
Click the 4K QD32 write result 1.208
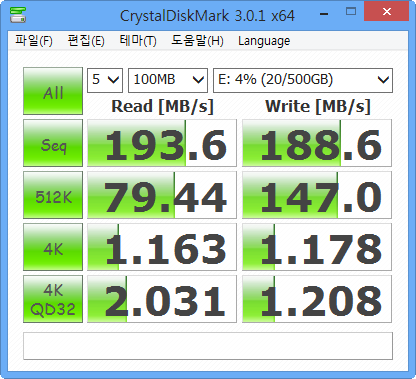coord(317,299)
